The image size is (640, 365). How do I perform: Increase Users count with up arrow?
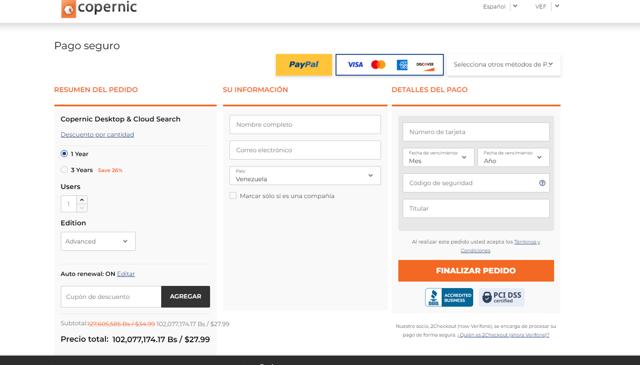point(82,200)
